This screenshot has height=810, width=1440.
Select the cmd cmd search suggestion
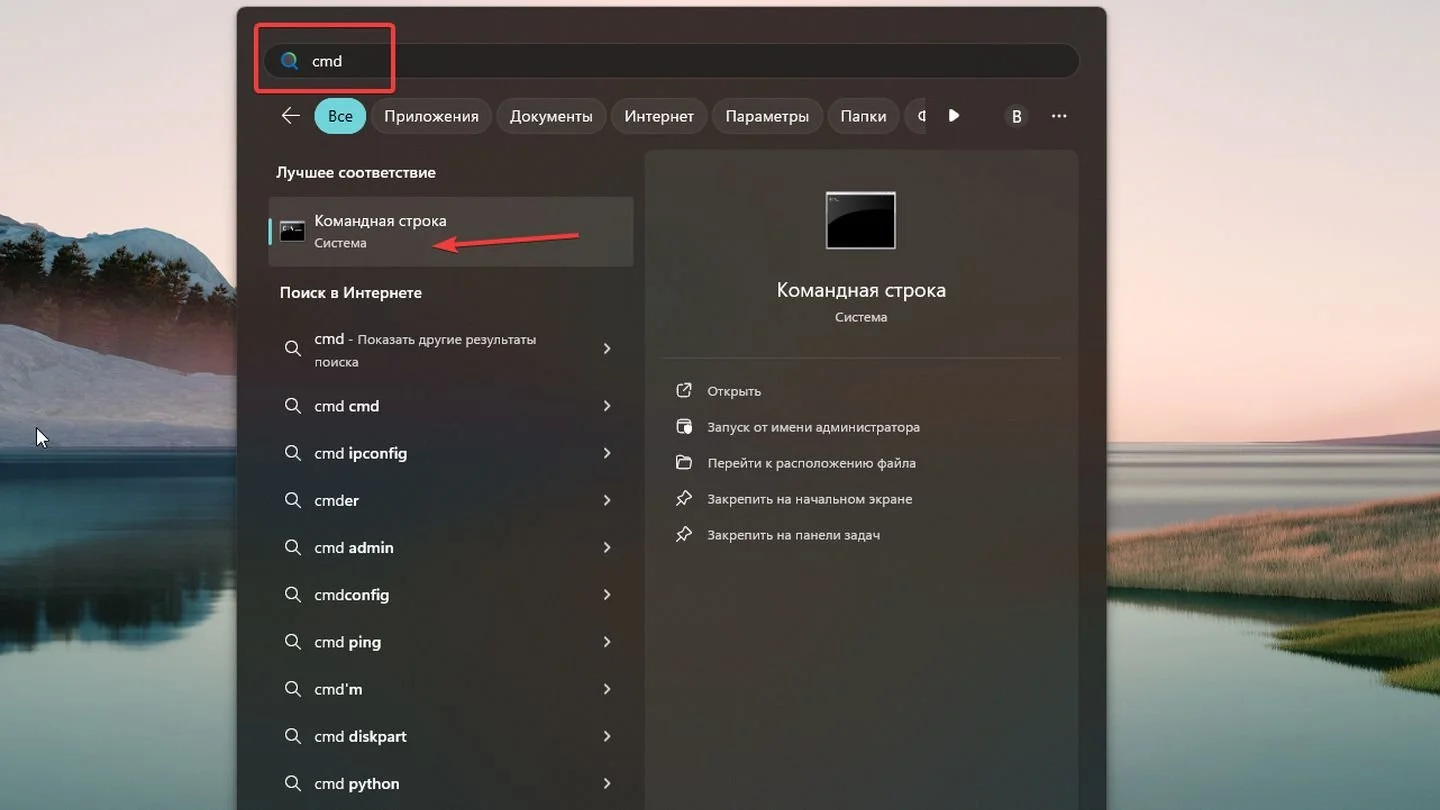[x=451, y=406]
